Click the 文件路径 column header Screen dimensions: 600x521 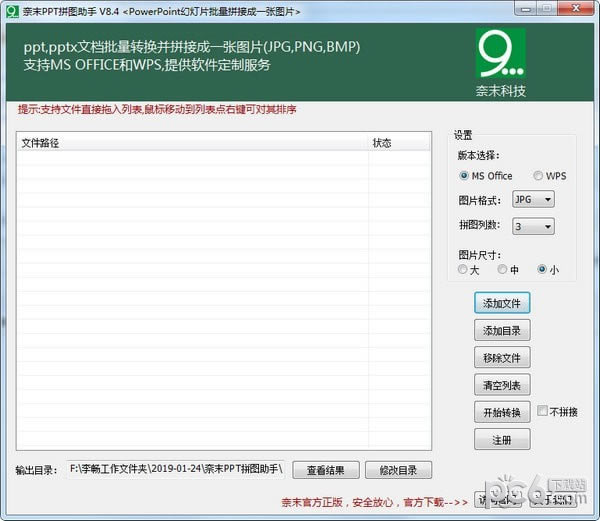192,143
